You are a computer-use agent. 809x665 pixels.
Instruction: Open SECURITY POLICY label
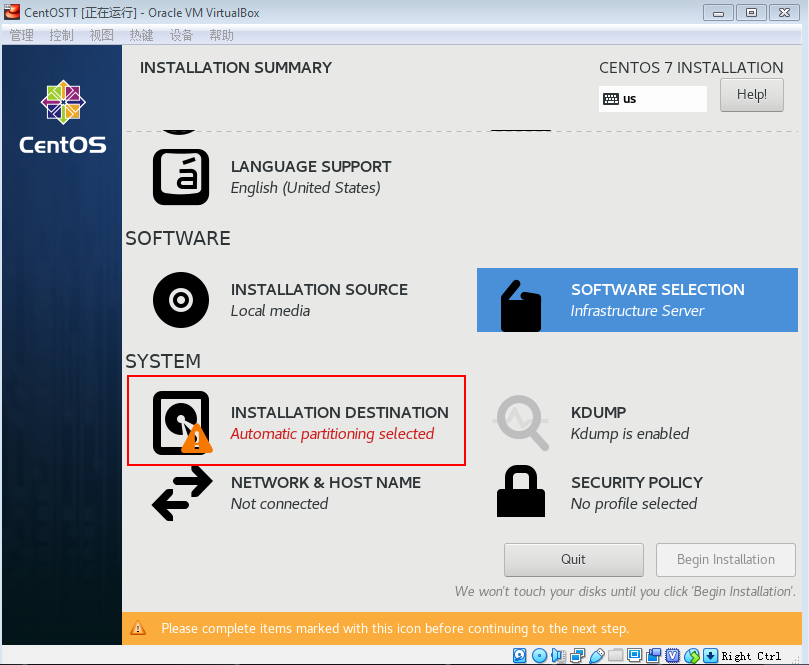click(637, 482)
